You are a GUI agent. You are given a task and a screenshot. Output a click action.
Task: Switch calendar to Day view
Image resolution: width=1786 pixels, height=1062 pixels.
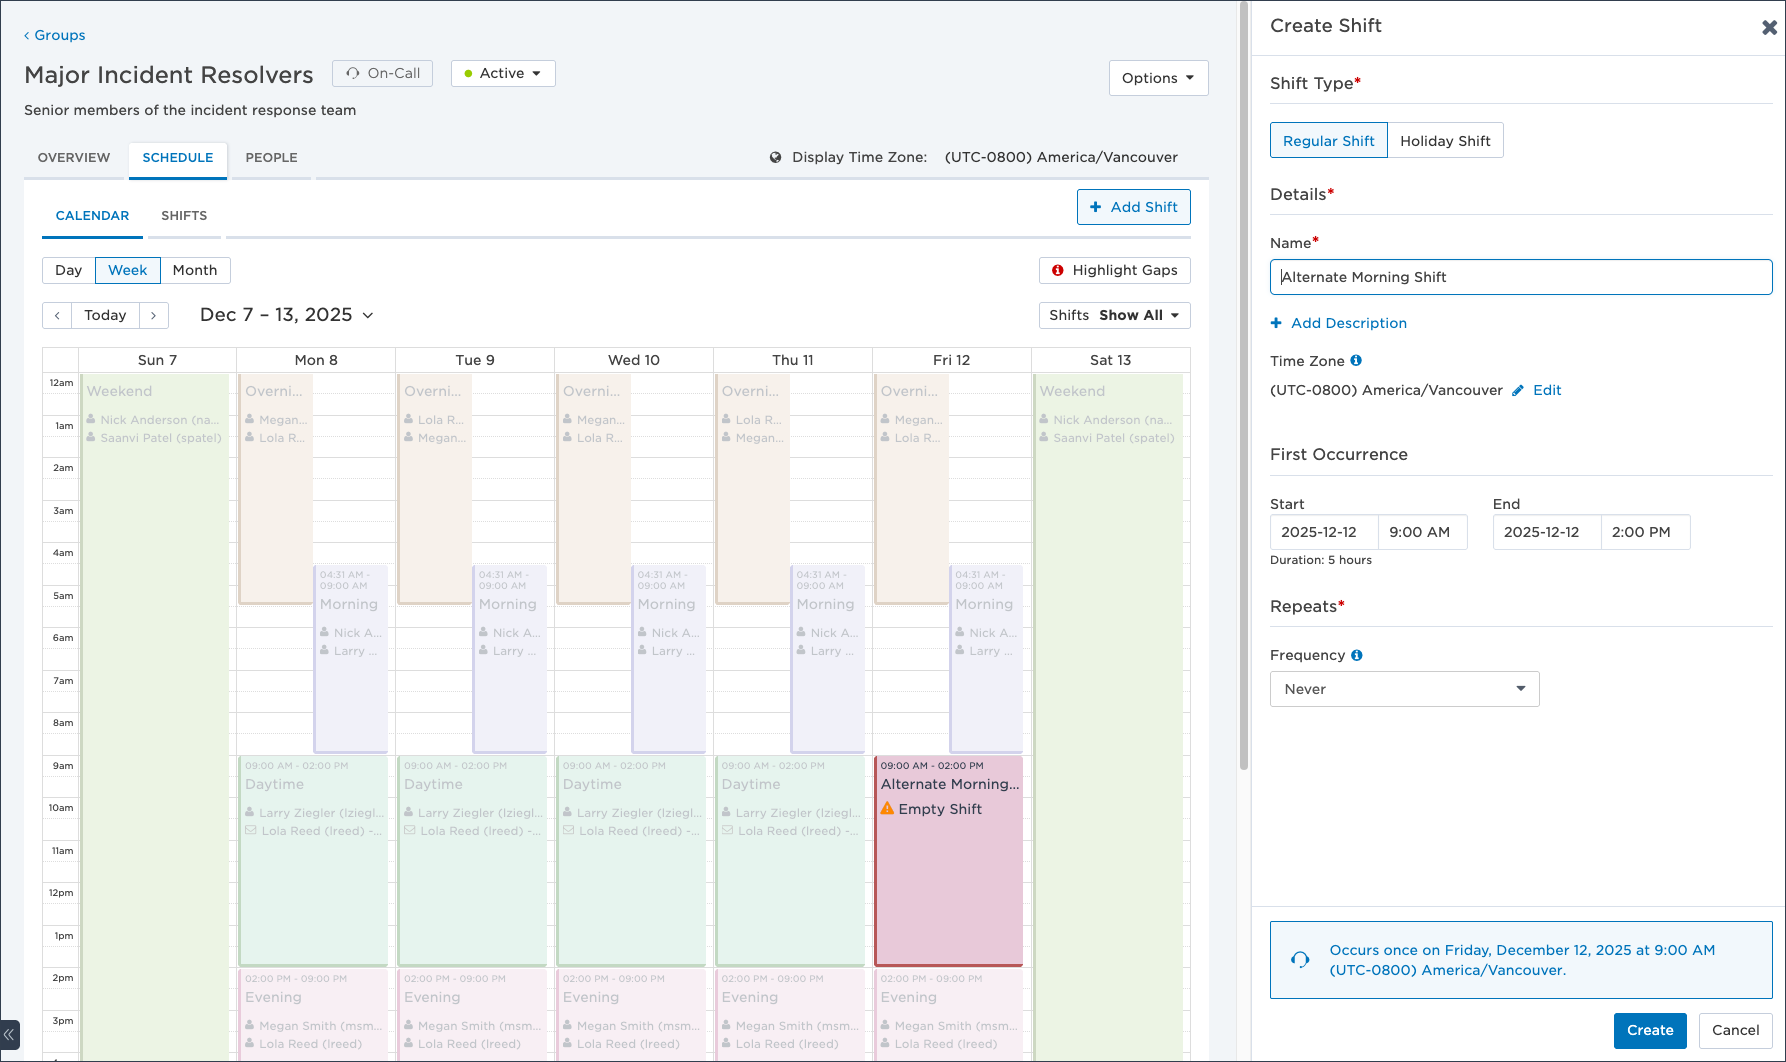69,271
